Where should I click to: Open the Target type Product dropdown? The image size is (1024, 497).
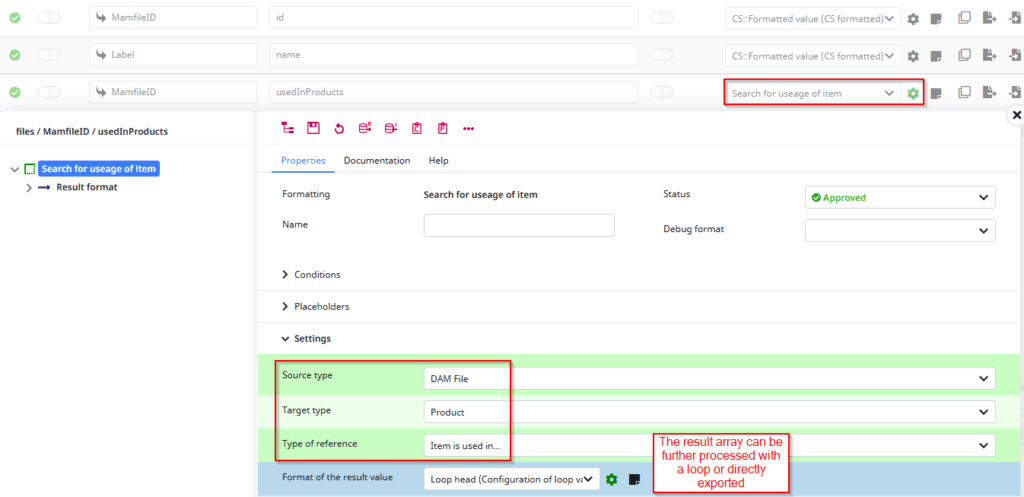coord(709,411)
